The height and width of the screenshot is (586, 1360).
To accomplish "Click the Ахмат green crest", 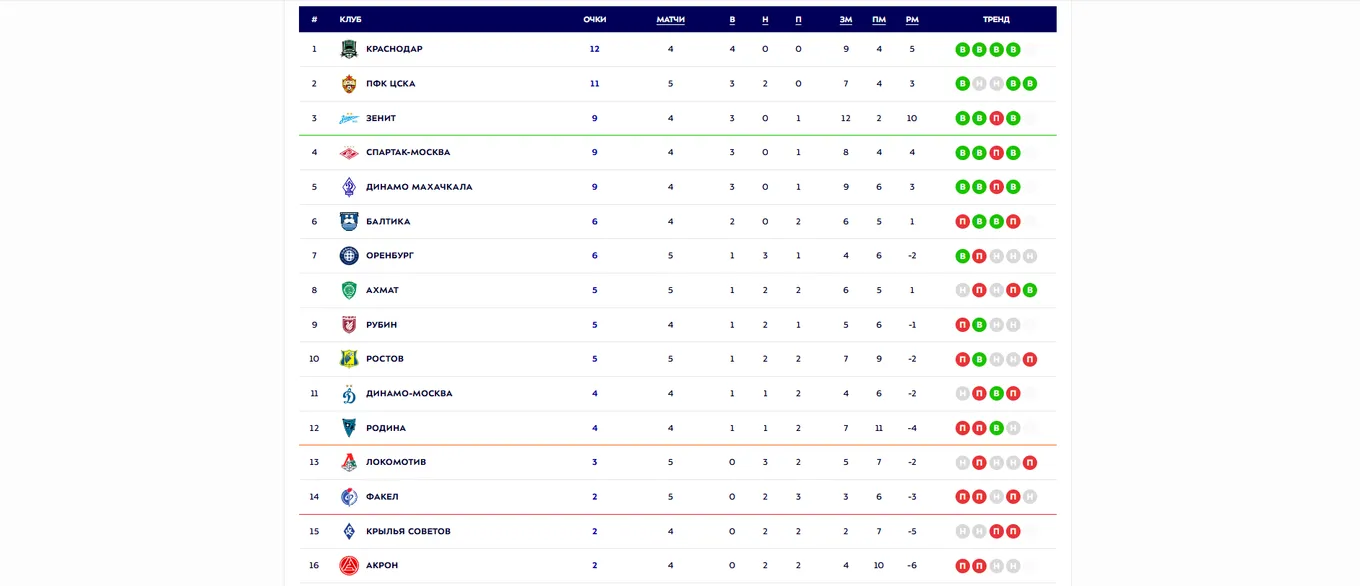I will pyautogui.click(x=349, y=290).
